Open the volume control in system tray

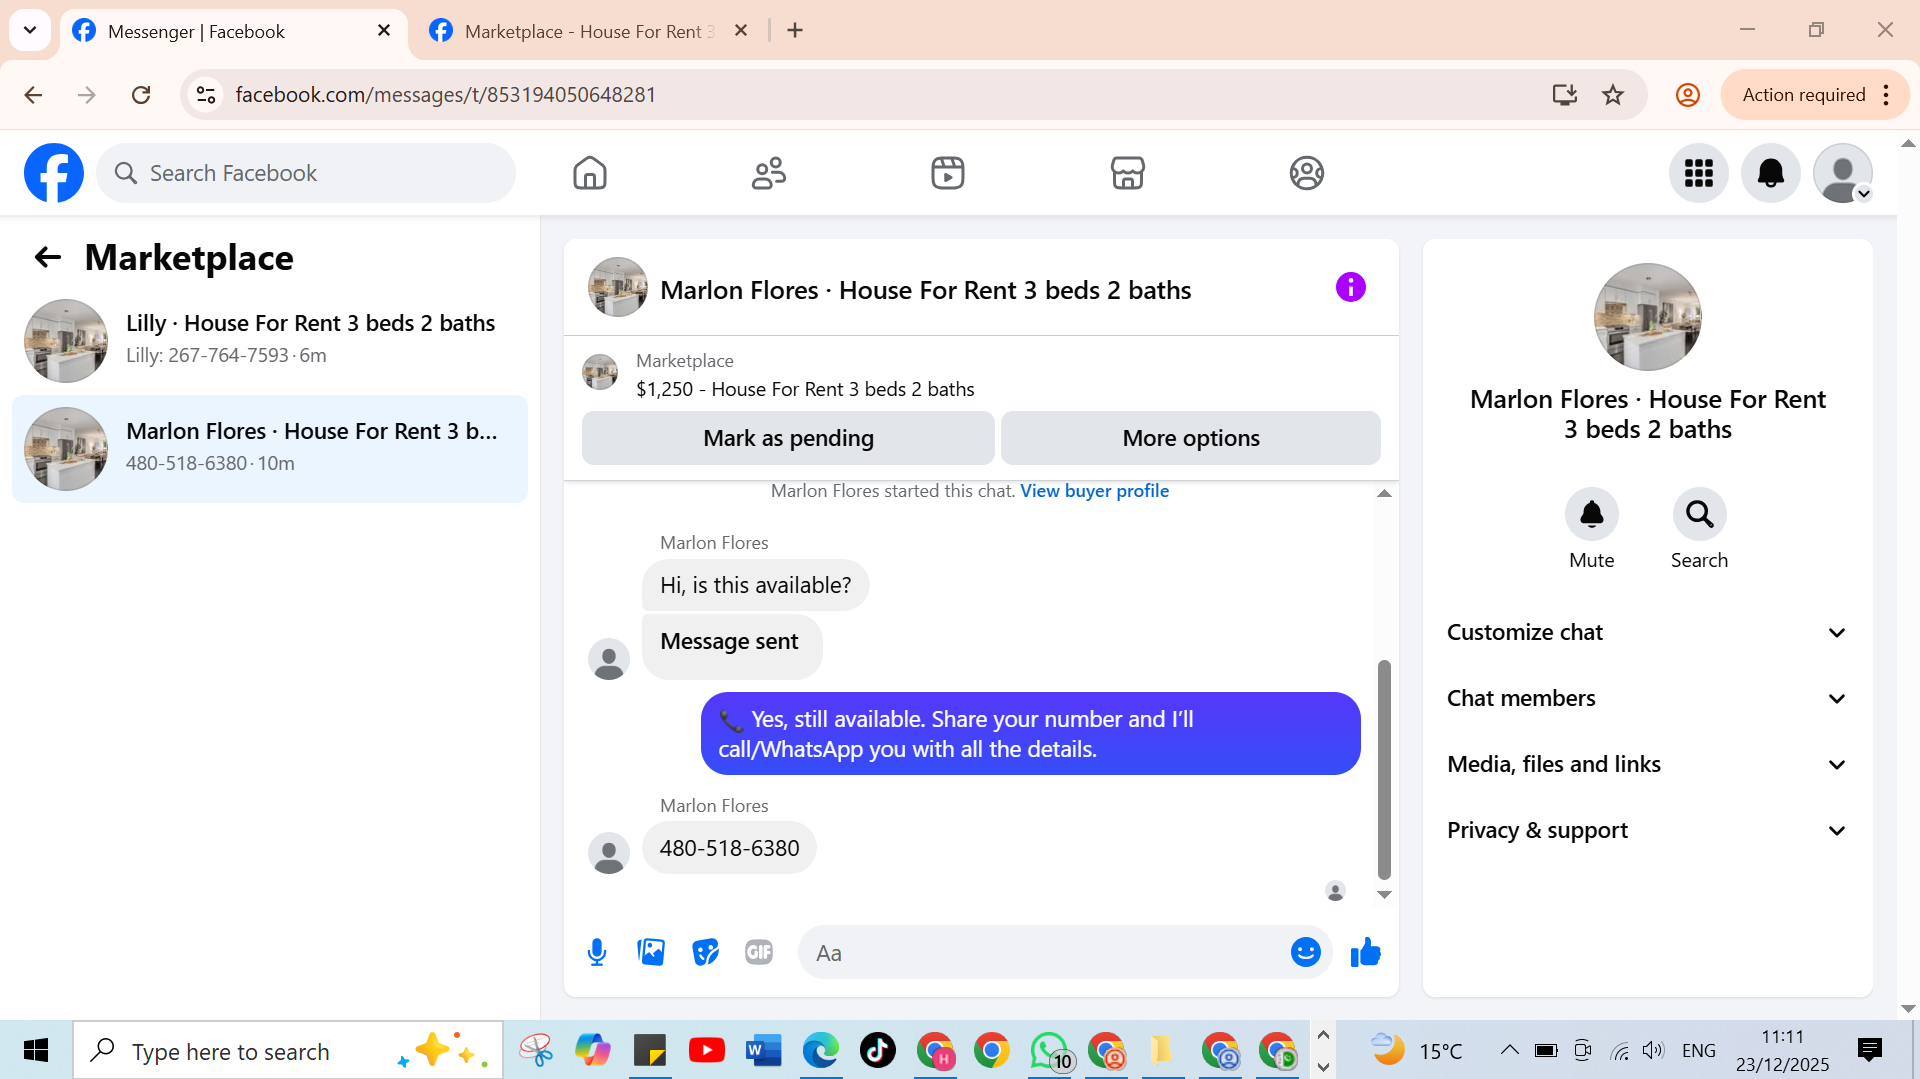click(1653, 1050)
